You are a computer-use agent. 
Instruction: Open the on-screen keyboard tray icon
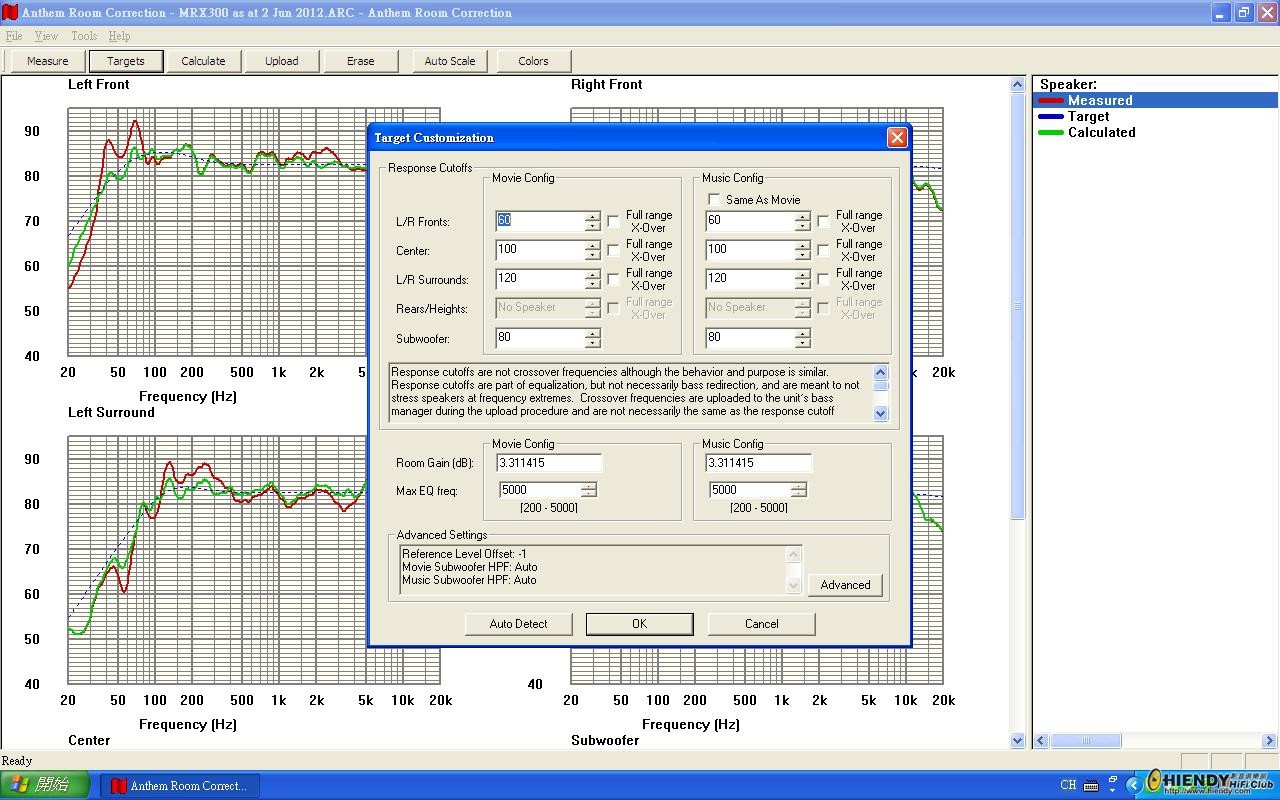click(x=1091, y=785)
